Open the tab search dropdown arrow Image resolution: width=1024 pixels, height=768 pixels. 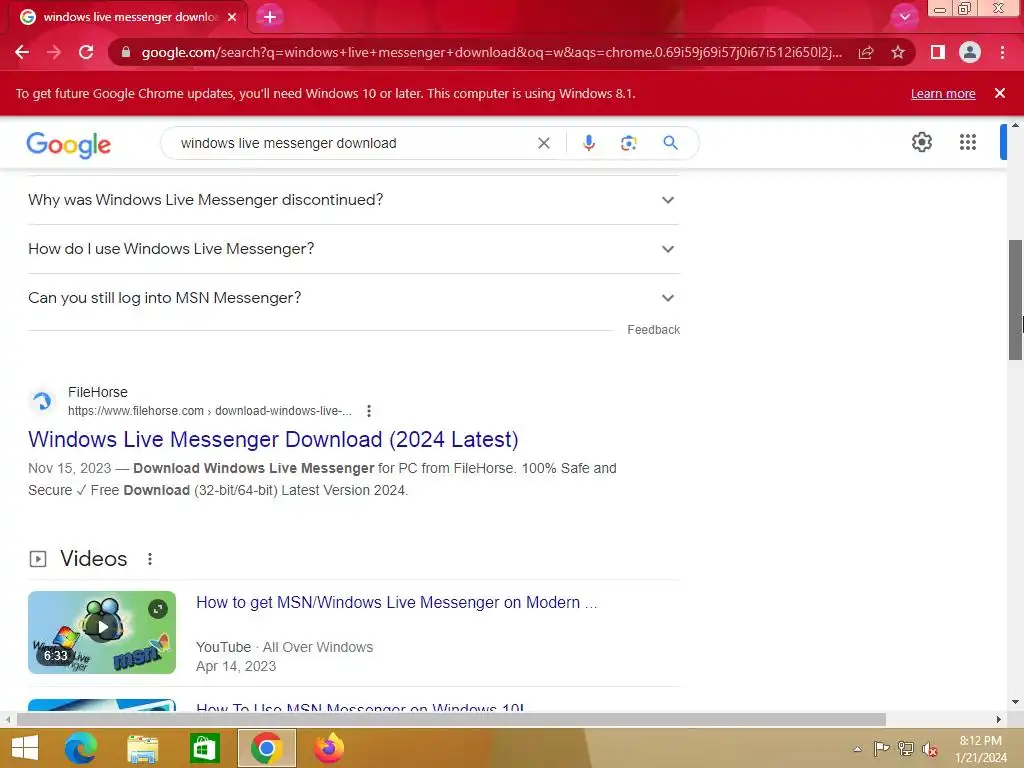[904, 17]
